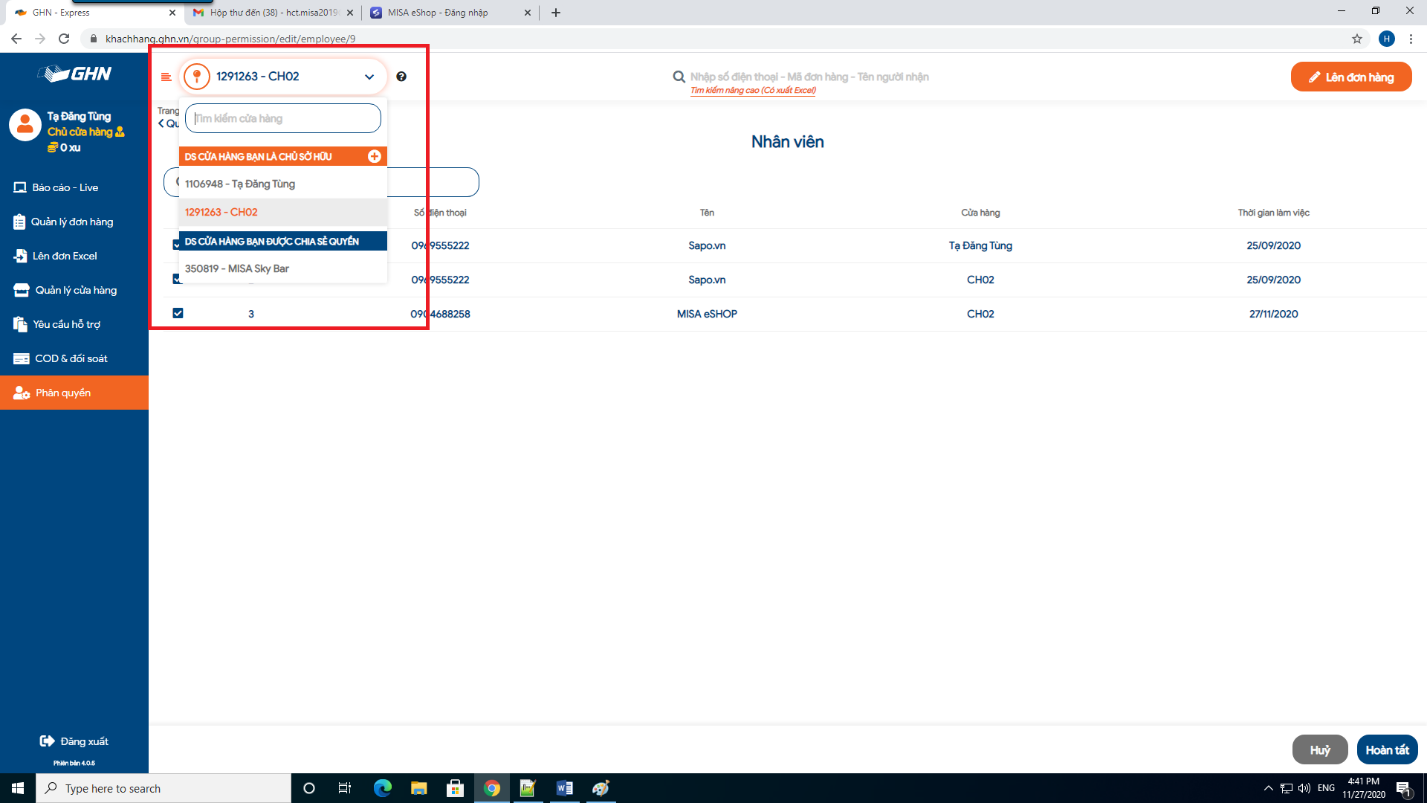Open Word from Windows taskbar

563,788
